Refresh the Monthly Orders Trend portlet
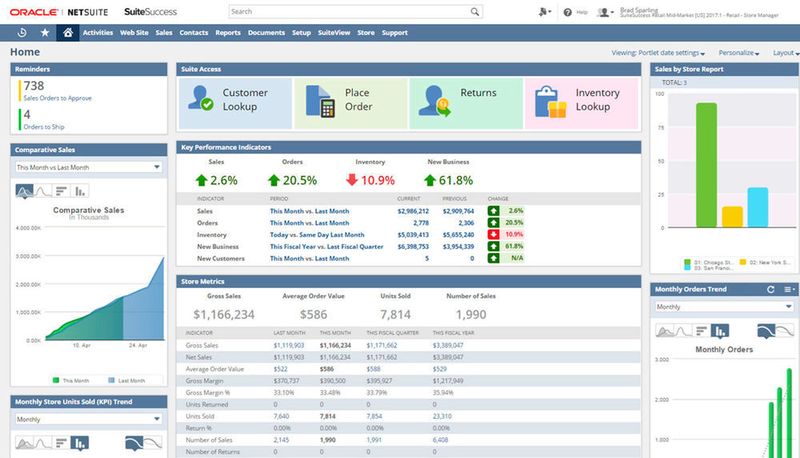 click(770, 290)
